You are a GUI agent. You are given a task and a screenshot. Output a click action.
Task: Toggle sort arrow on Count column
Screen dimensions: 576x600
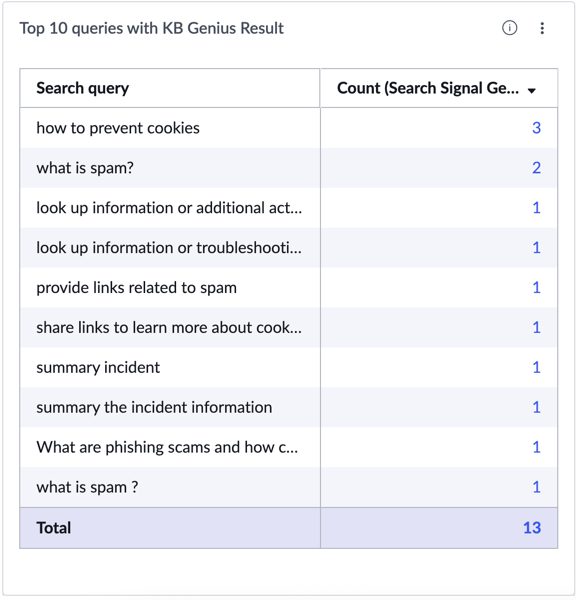(x=531, y=91)
